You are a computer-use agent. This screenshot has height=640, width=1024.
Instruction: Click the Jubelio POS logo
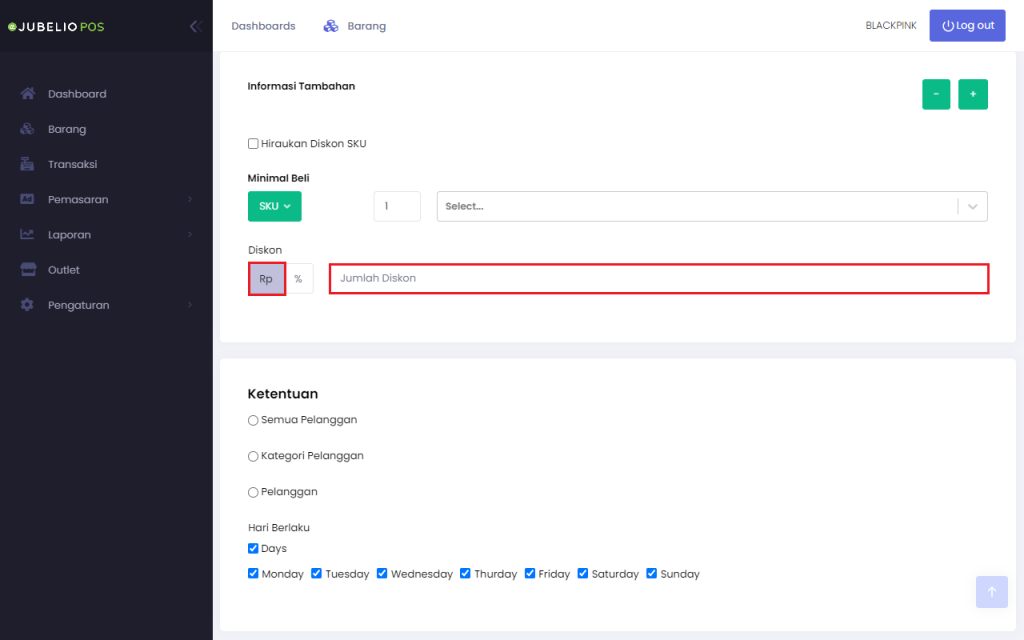56,27
